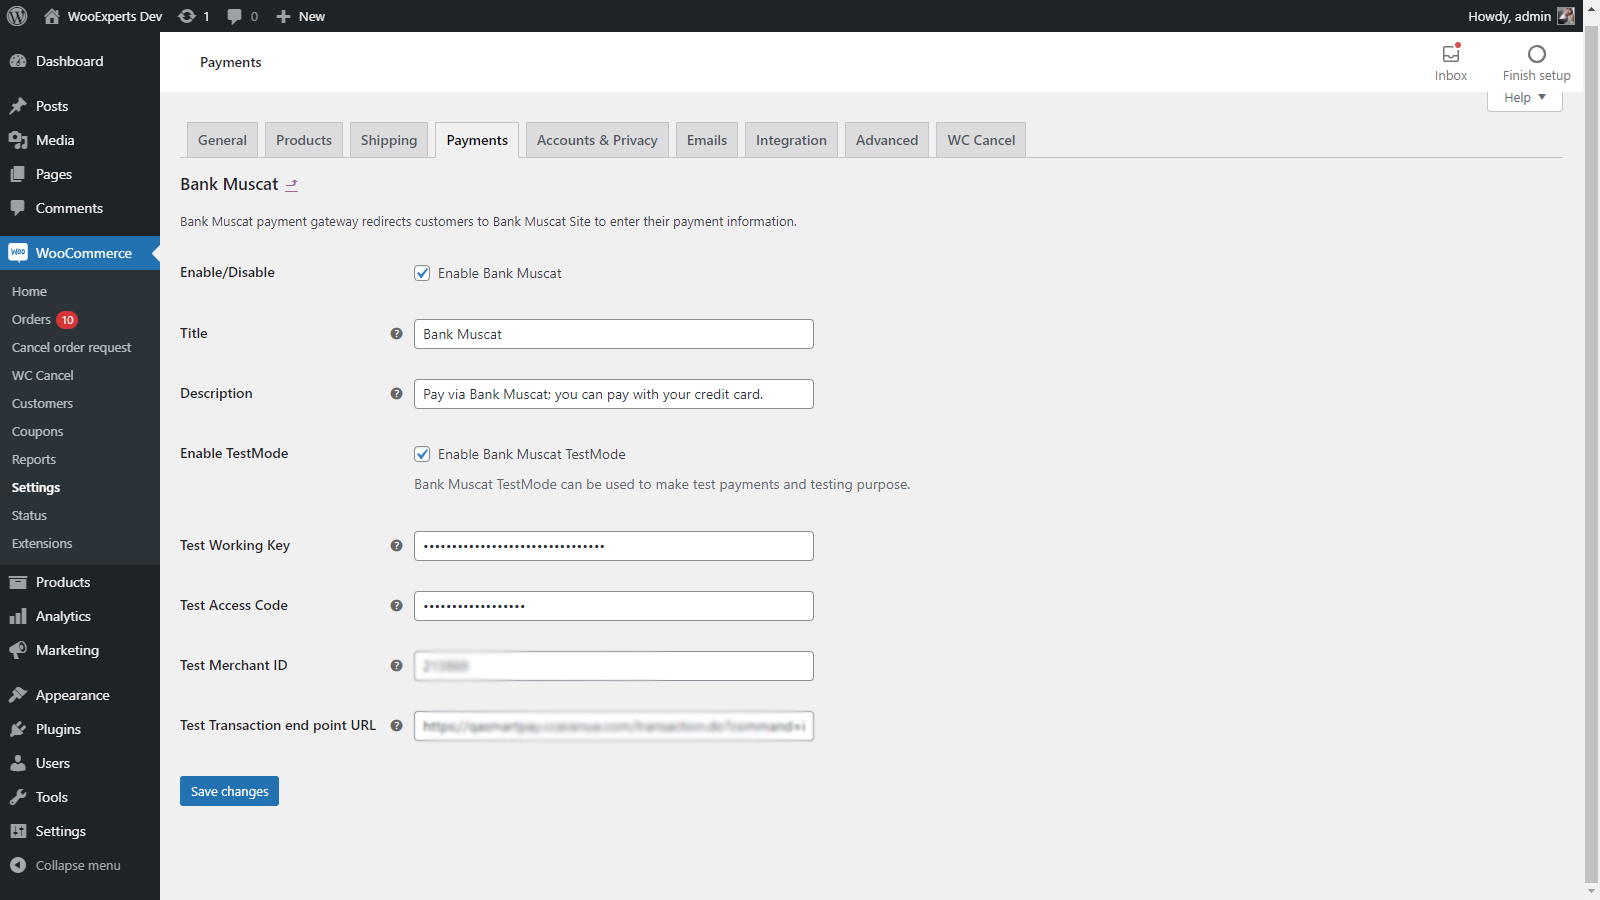The image size is (1600, 900).
Task: Open the admin user avatar
Action: click(x=1566, y=16)
